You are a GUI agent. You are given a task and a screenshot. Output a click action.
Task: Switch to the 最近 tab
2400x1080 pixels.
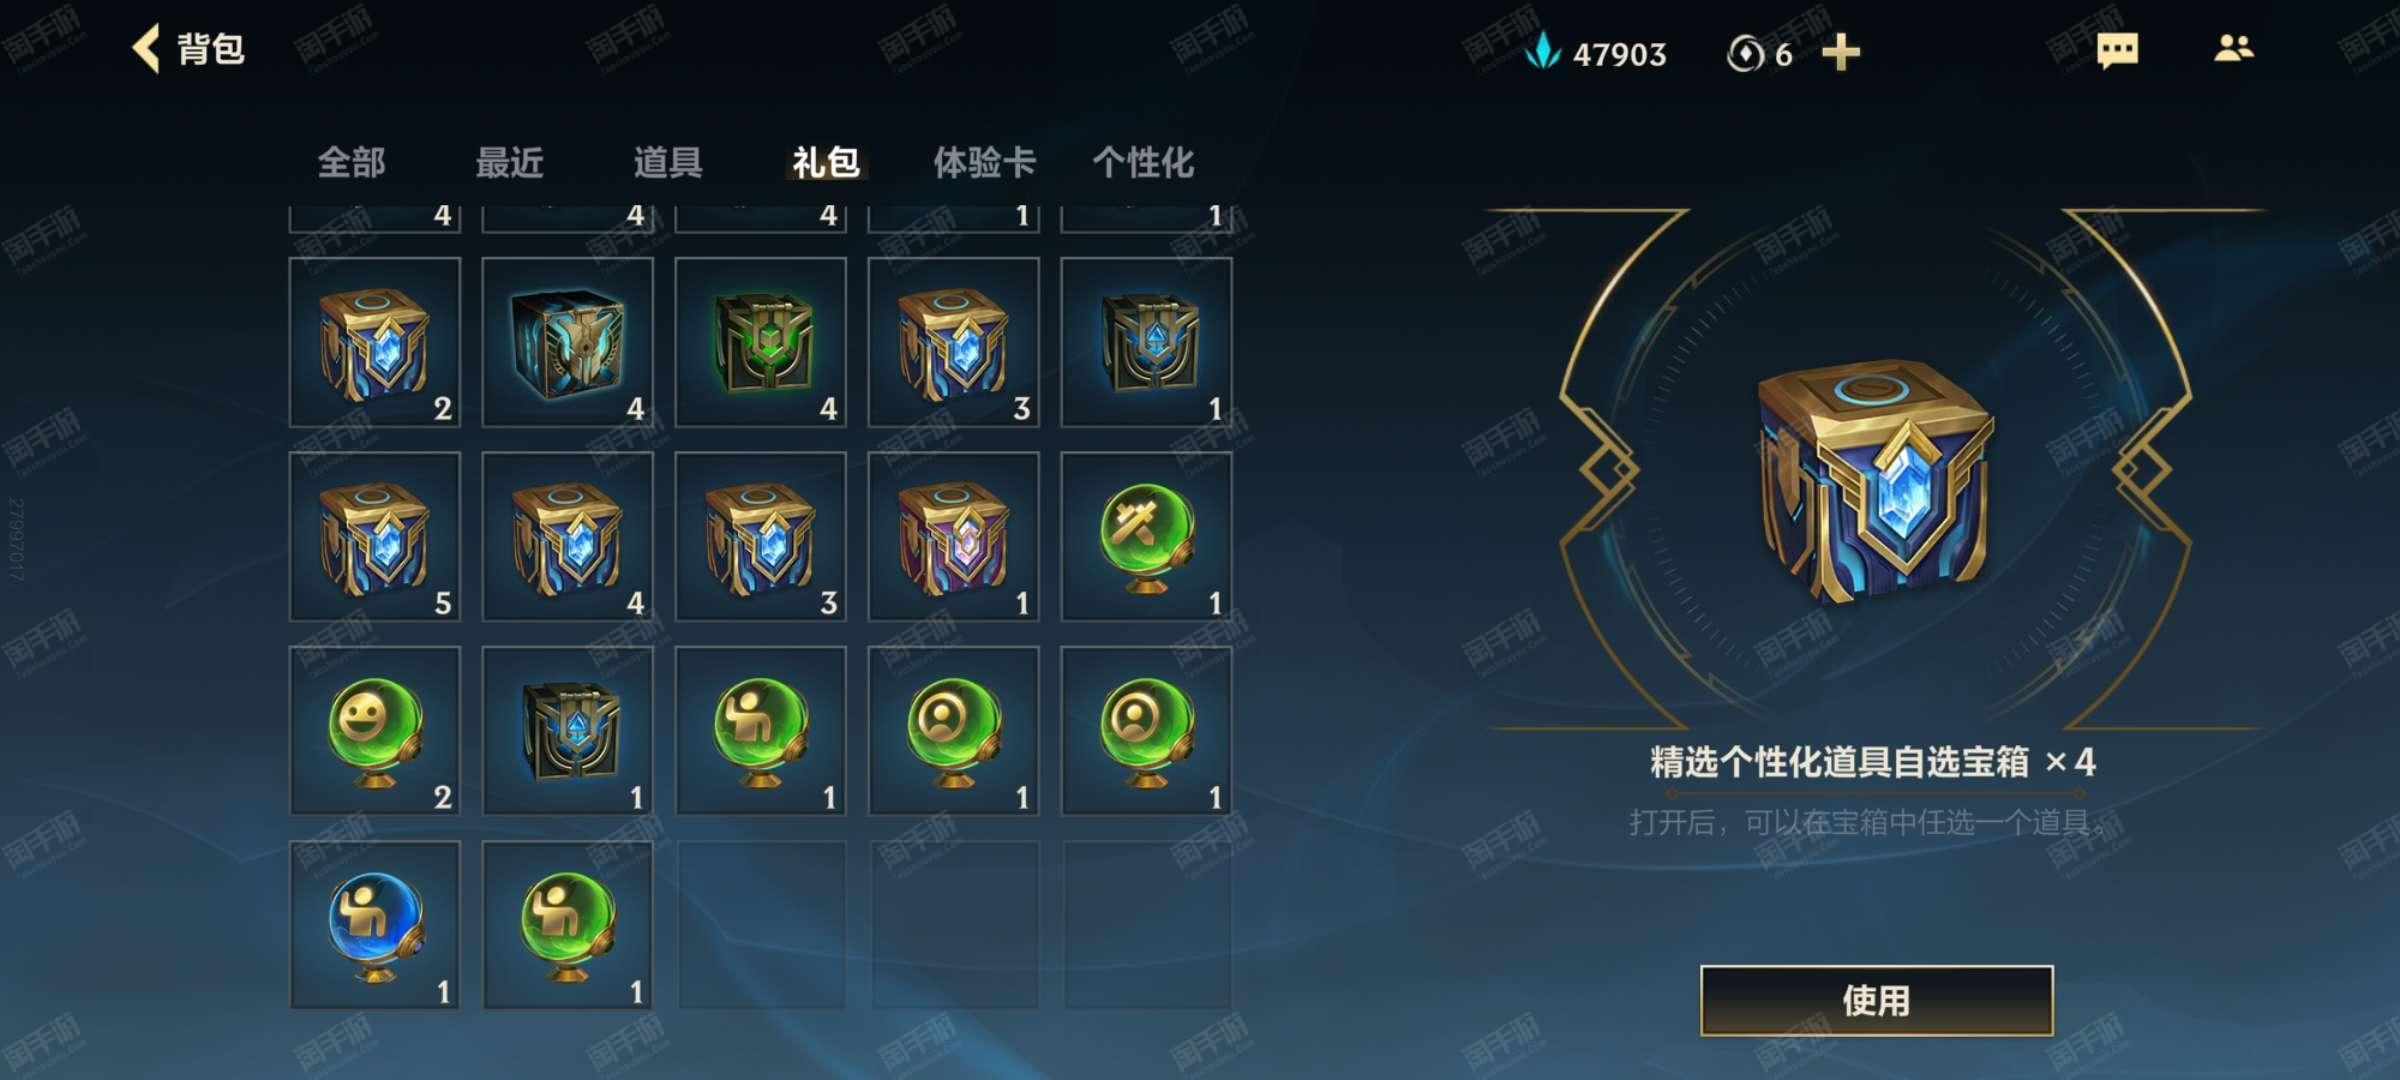coord(510,162)
